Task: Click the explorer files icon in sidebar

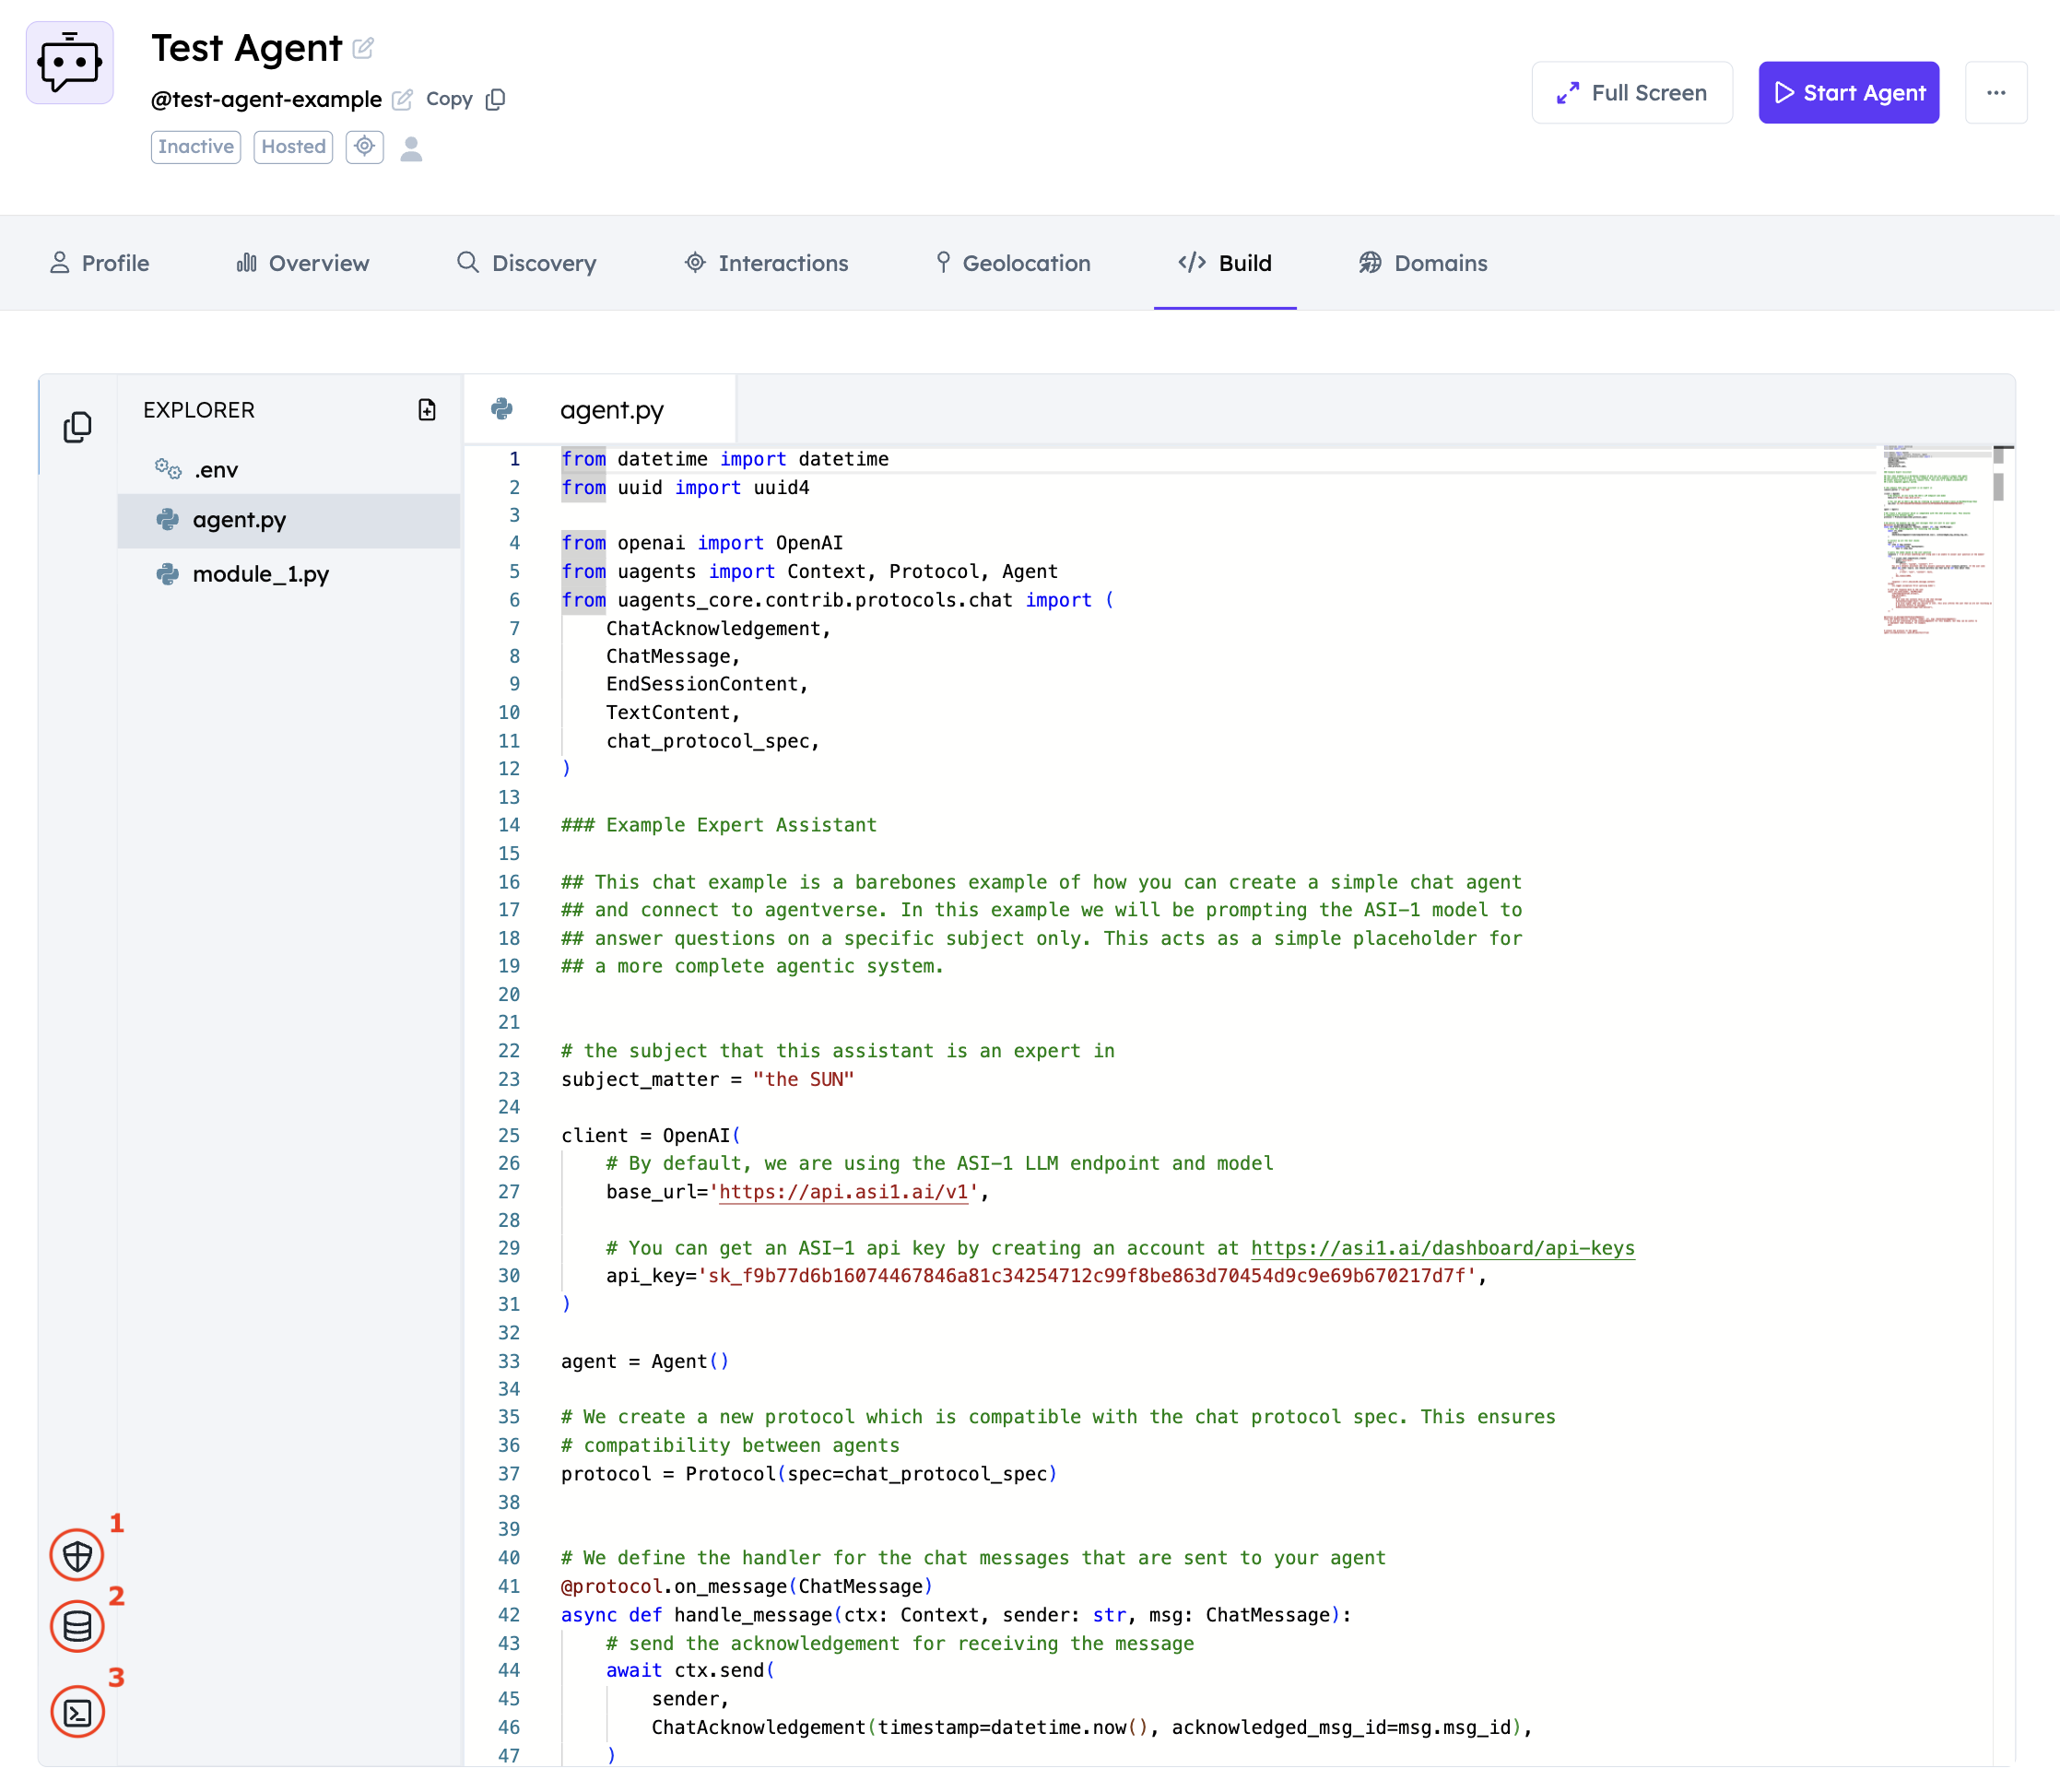Action: pyautogui.click(x=77, y=427)
